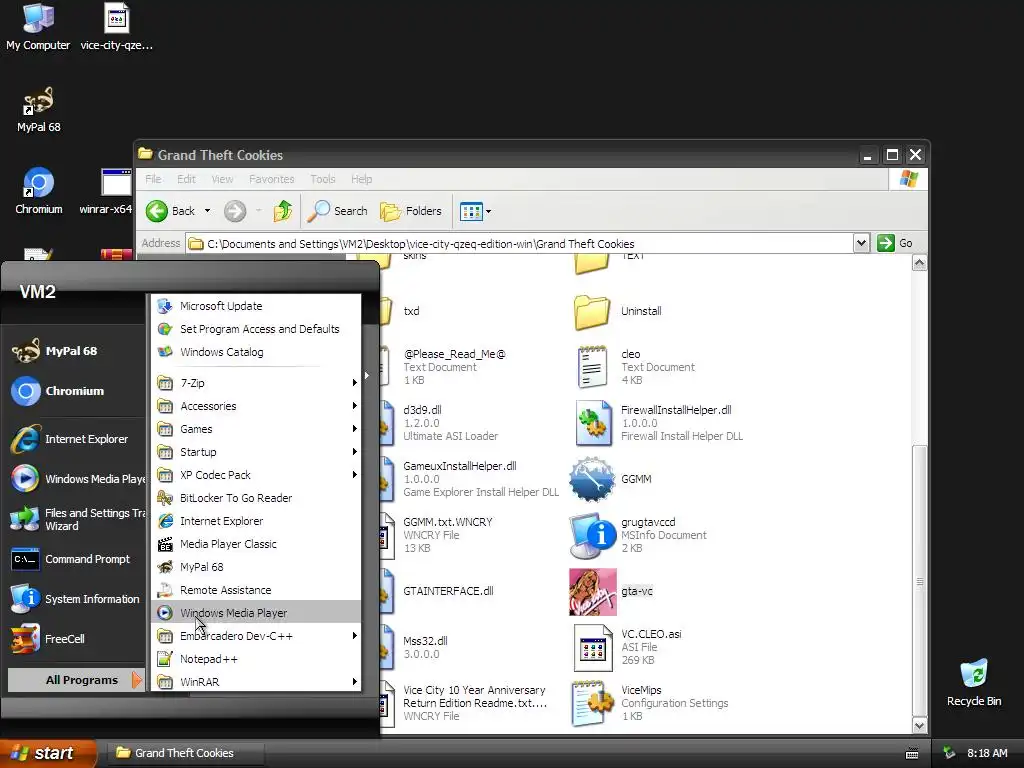The height and width of the screenshot is (768, 1024).
Task: Select the GameuxInstallHelper.dll file name
Action: pyautogui.click(x=460, y=466)
